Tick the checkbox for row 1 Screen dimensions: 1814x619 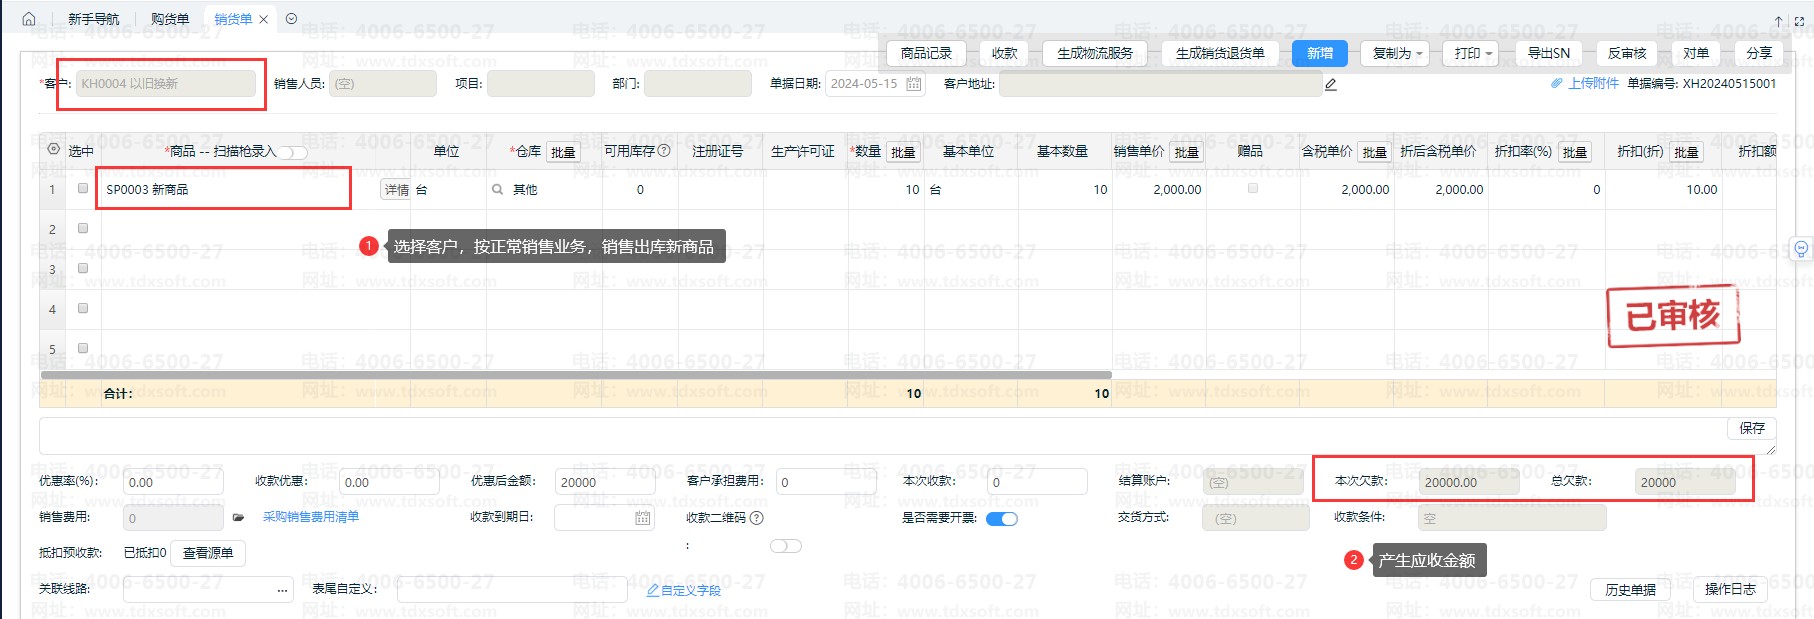83,188
